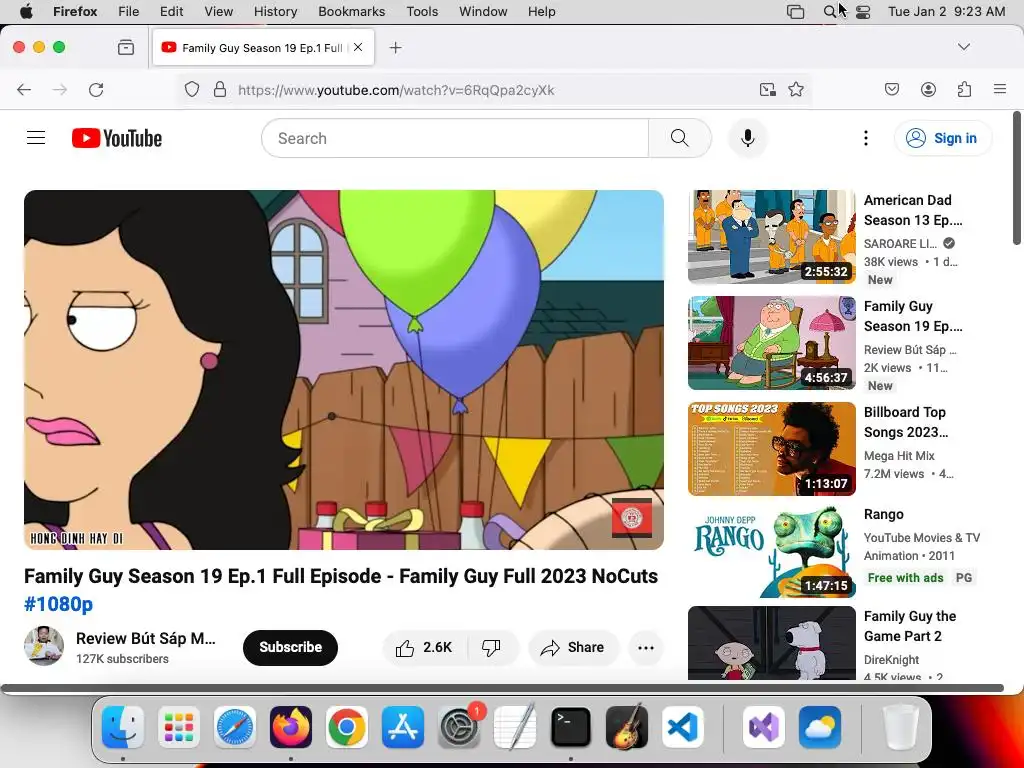Viewport: 1024px width, 768px height.
Task: Click the menu bar clock Tue Jan 2
Action: tap(946, 12)
